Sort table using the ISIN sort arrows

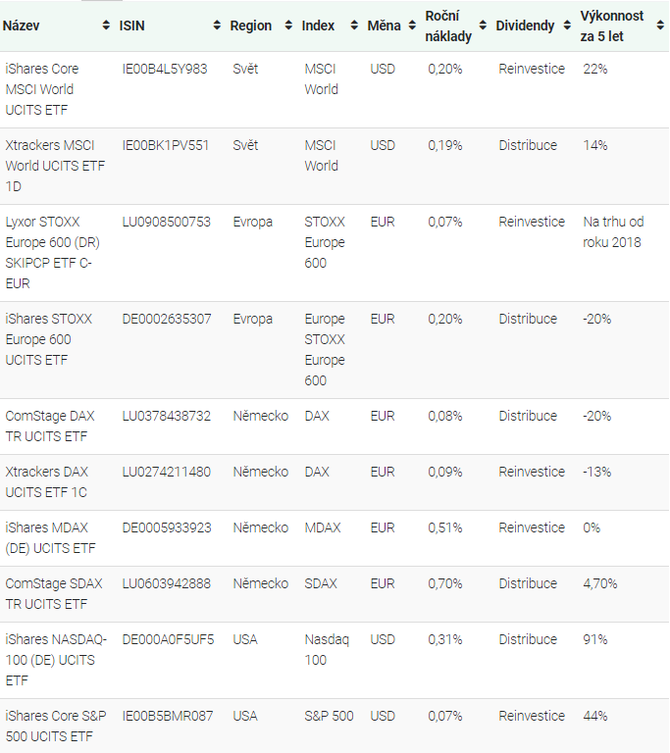click(217, 25)
